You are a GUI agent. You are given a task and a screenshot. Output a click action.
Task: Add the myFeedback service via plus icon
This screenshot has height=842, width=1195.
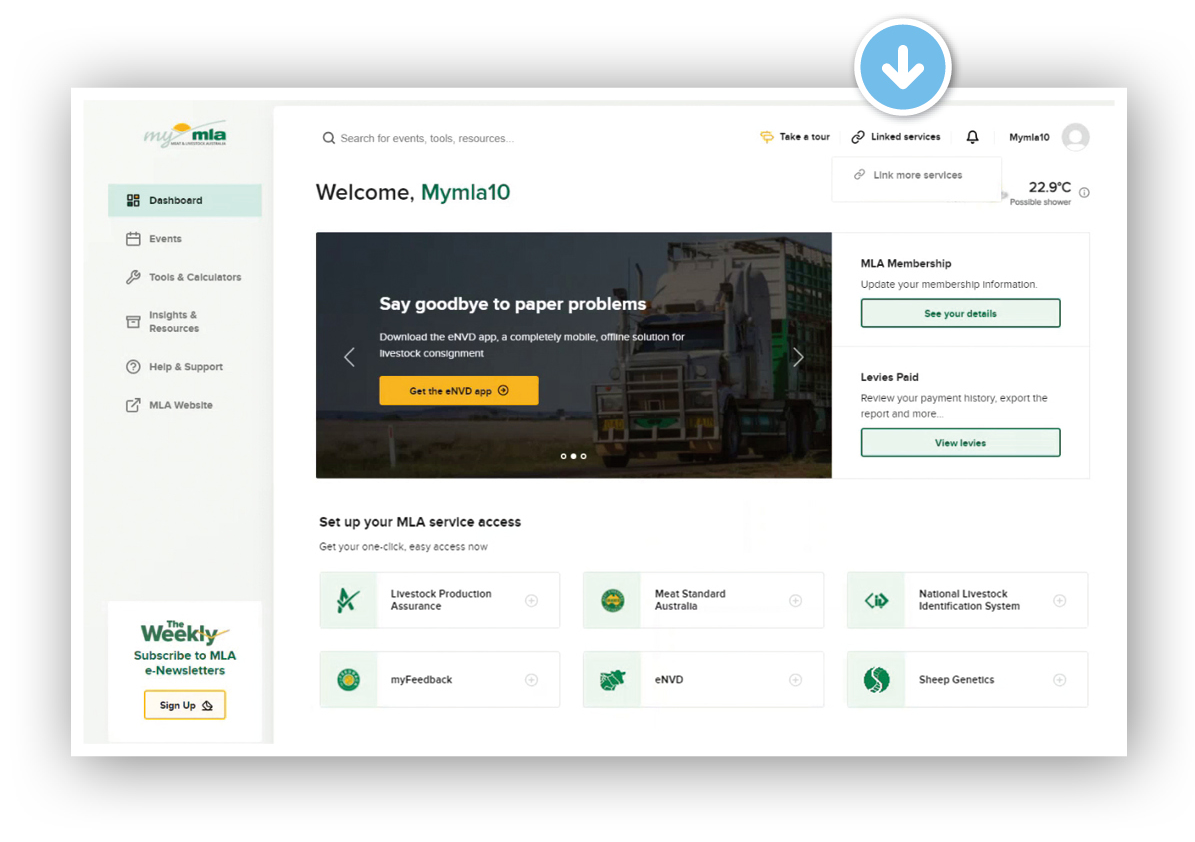click(x=531, y=680)
